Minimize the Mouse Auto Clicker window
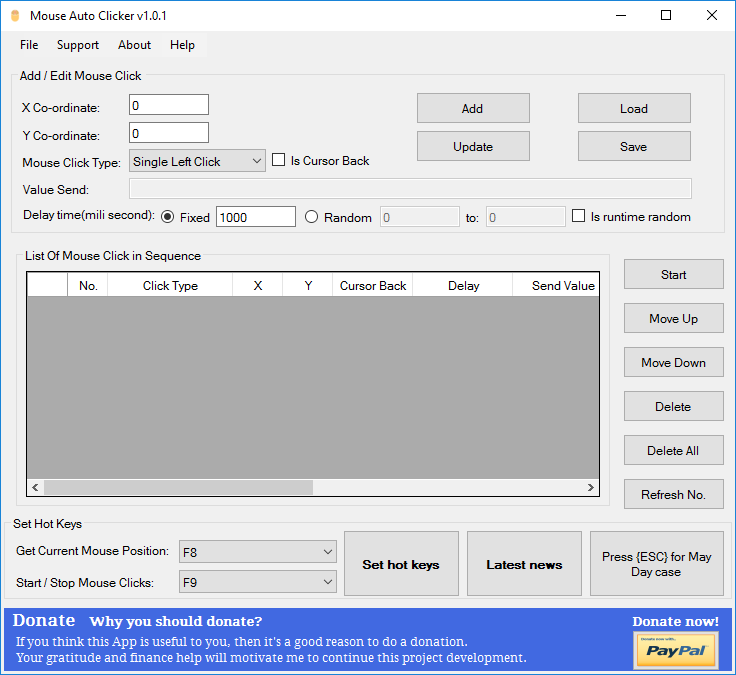This screenshot has width=736, height=675. [x=621, y=15]
